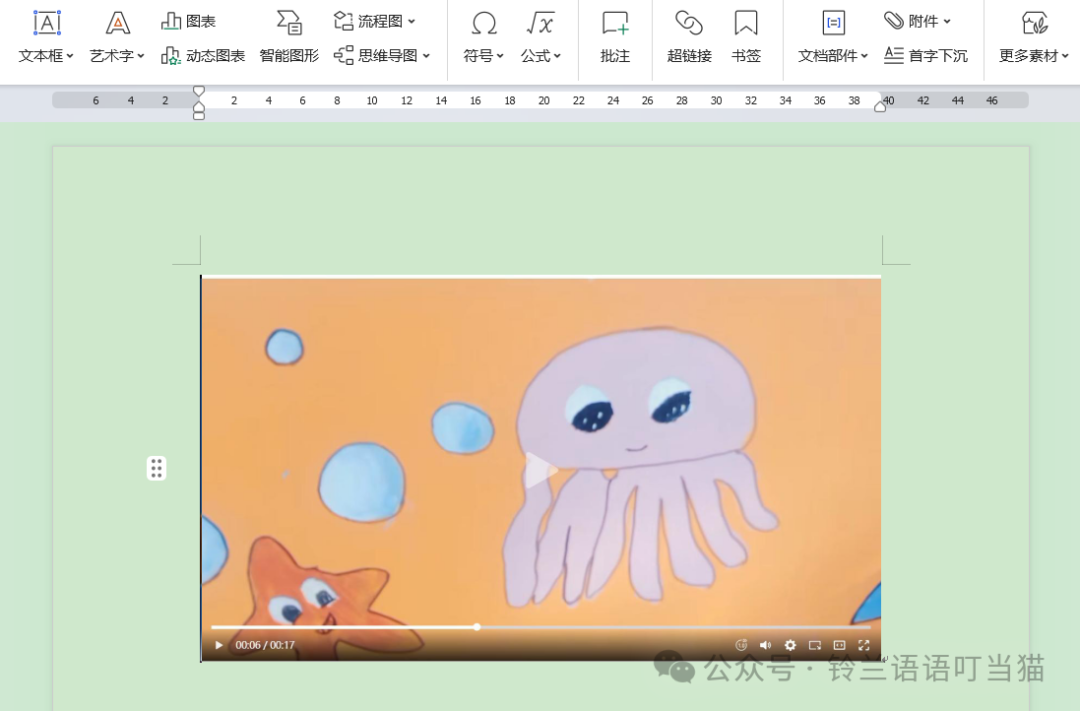Viewport: 1080px width, 711px height.
Task: Click the 00:06 / 00:17 time display
Action: tap(265, 646)
